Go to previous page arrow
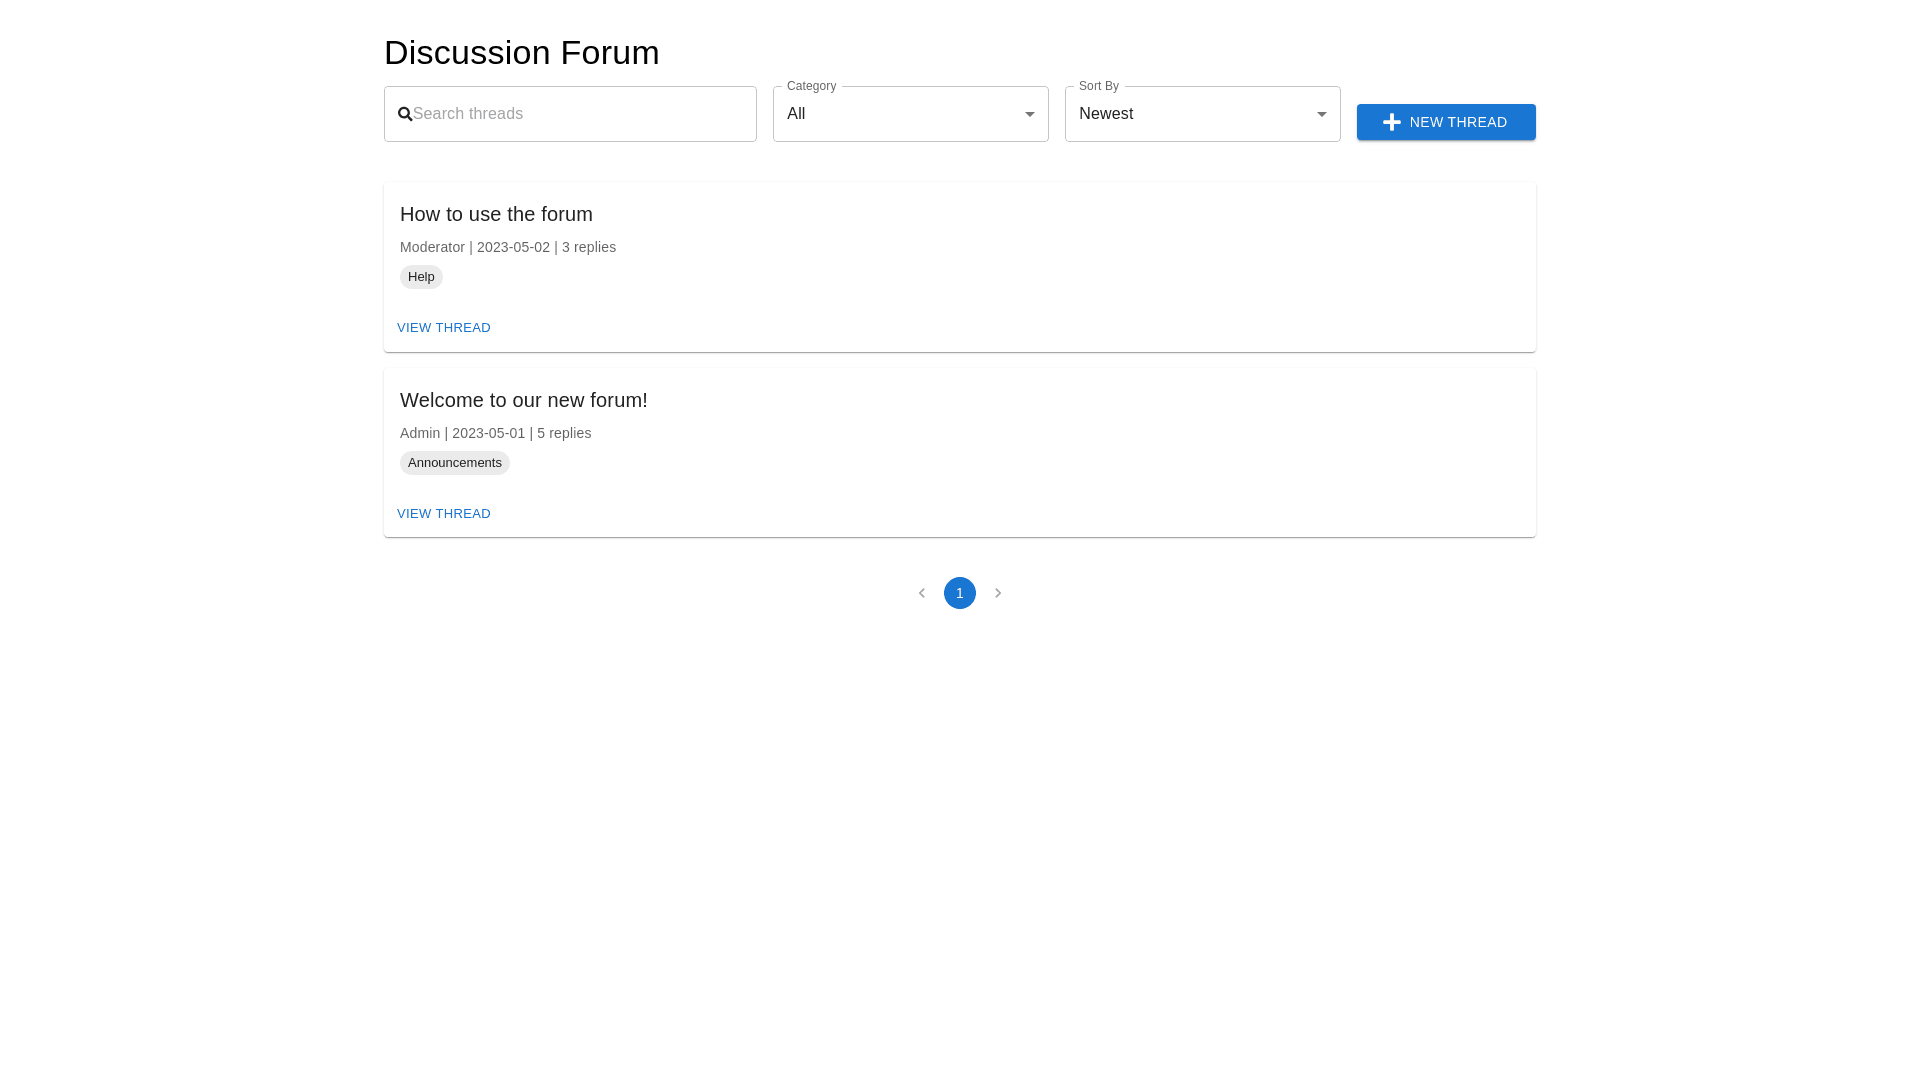The width and height of the screenshot is (1920, 1080). coord(922,593)
